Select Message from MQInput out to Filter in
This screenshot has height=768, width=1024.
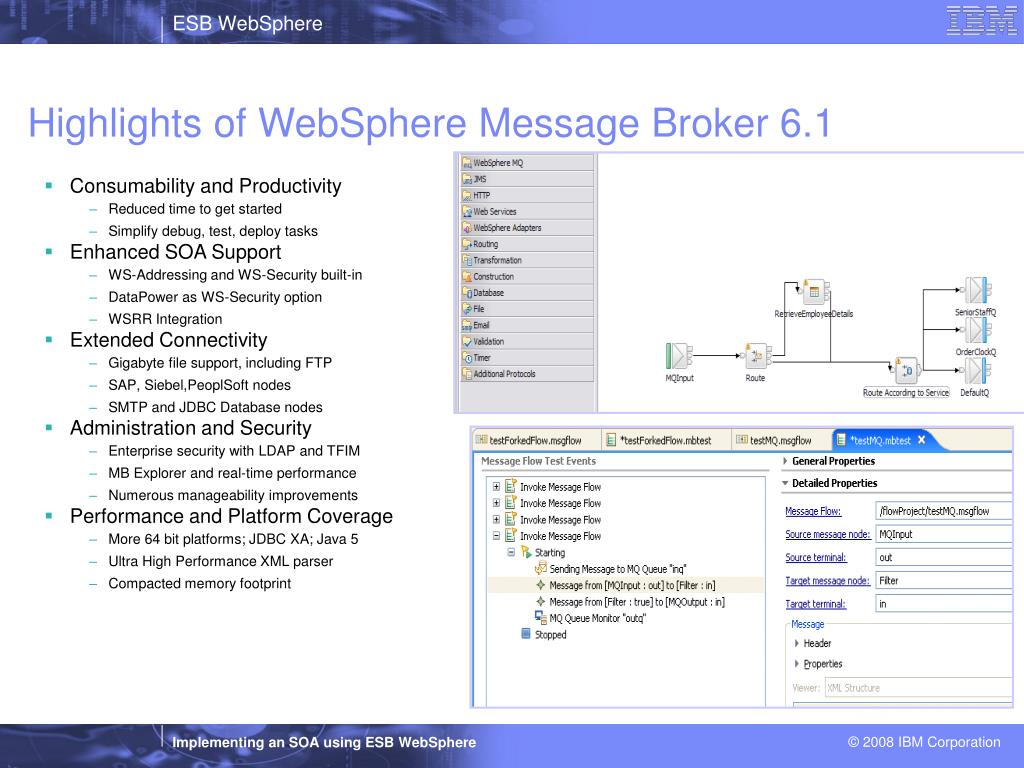pyautogui.click(x=632, y=585)
